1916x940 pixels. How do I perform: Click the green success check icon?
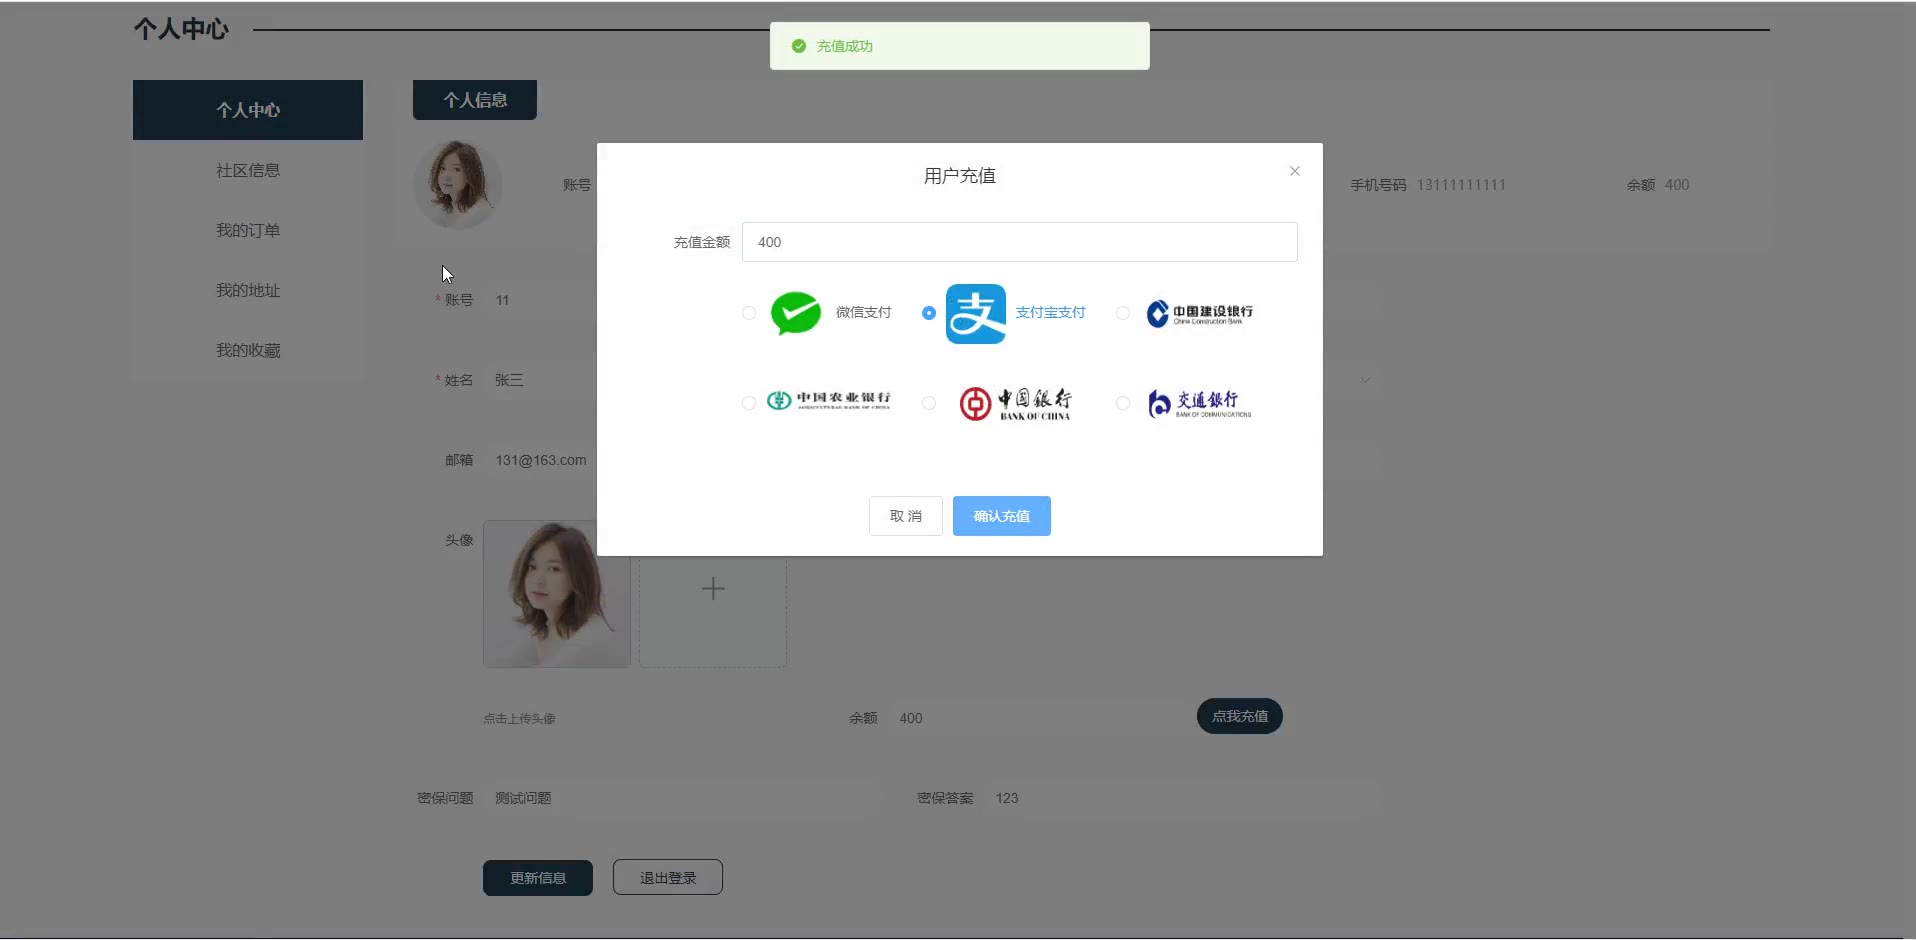[x=799, y=46]
